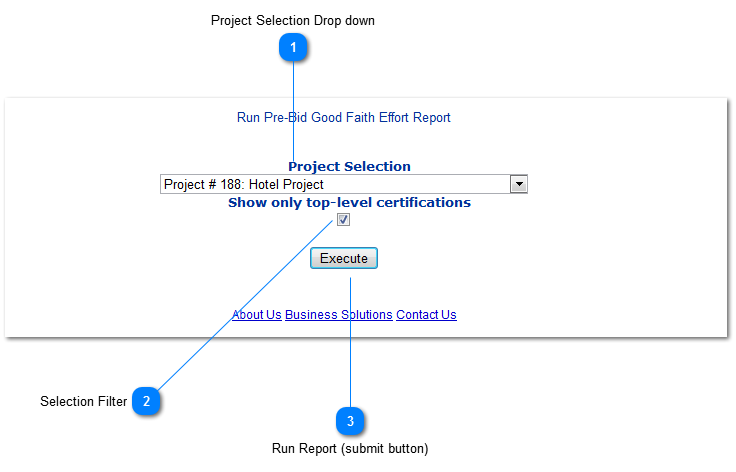Select the Project # 188: Hotel Project field

(344, 184)
